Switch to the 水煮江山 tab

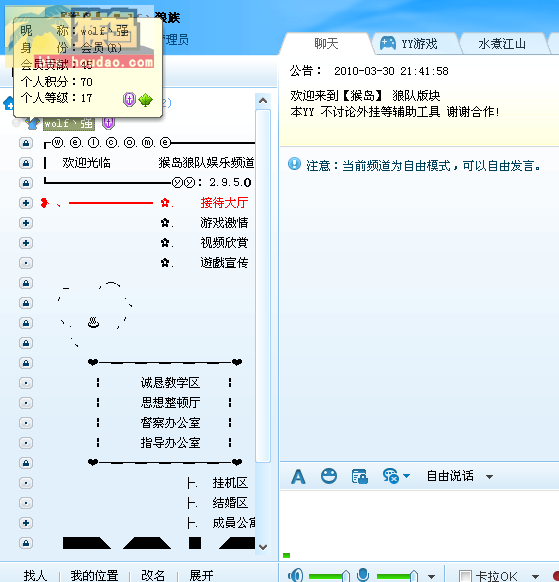point(502,44)
